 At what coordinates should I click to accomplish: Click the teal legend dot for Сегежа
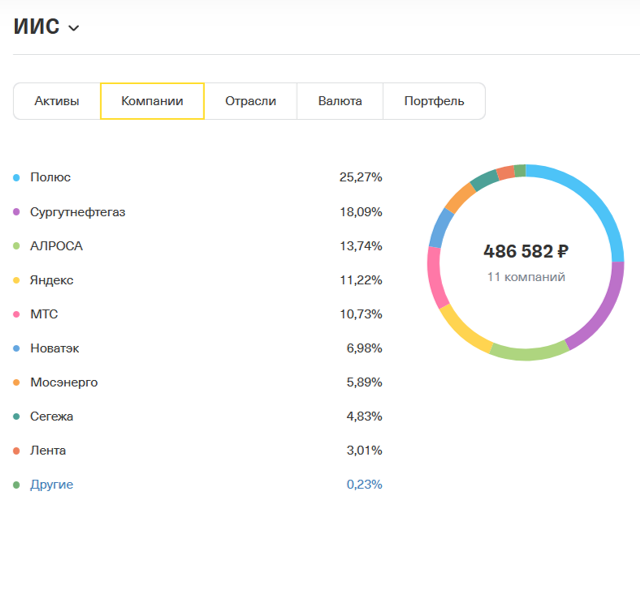click(16, 417)
